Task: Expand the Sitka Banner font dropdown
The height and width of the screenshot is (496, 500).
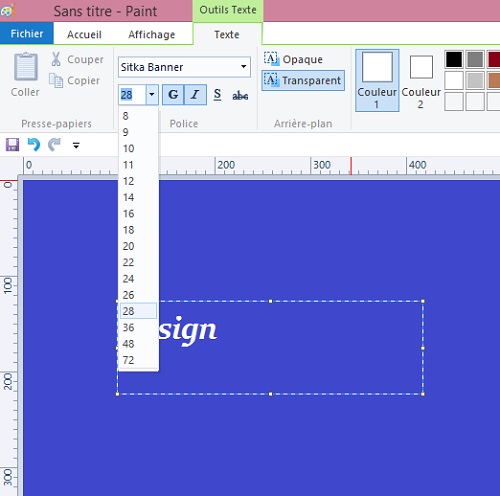Action: (244, 67)
